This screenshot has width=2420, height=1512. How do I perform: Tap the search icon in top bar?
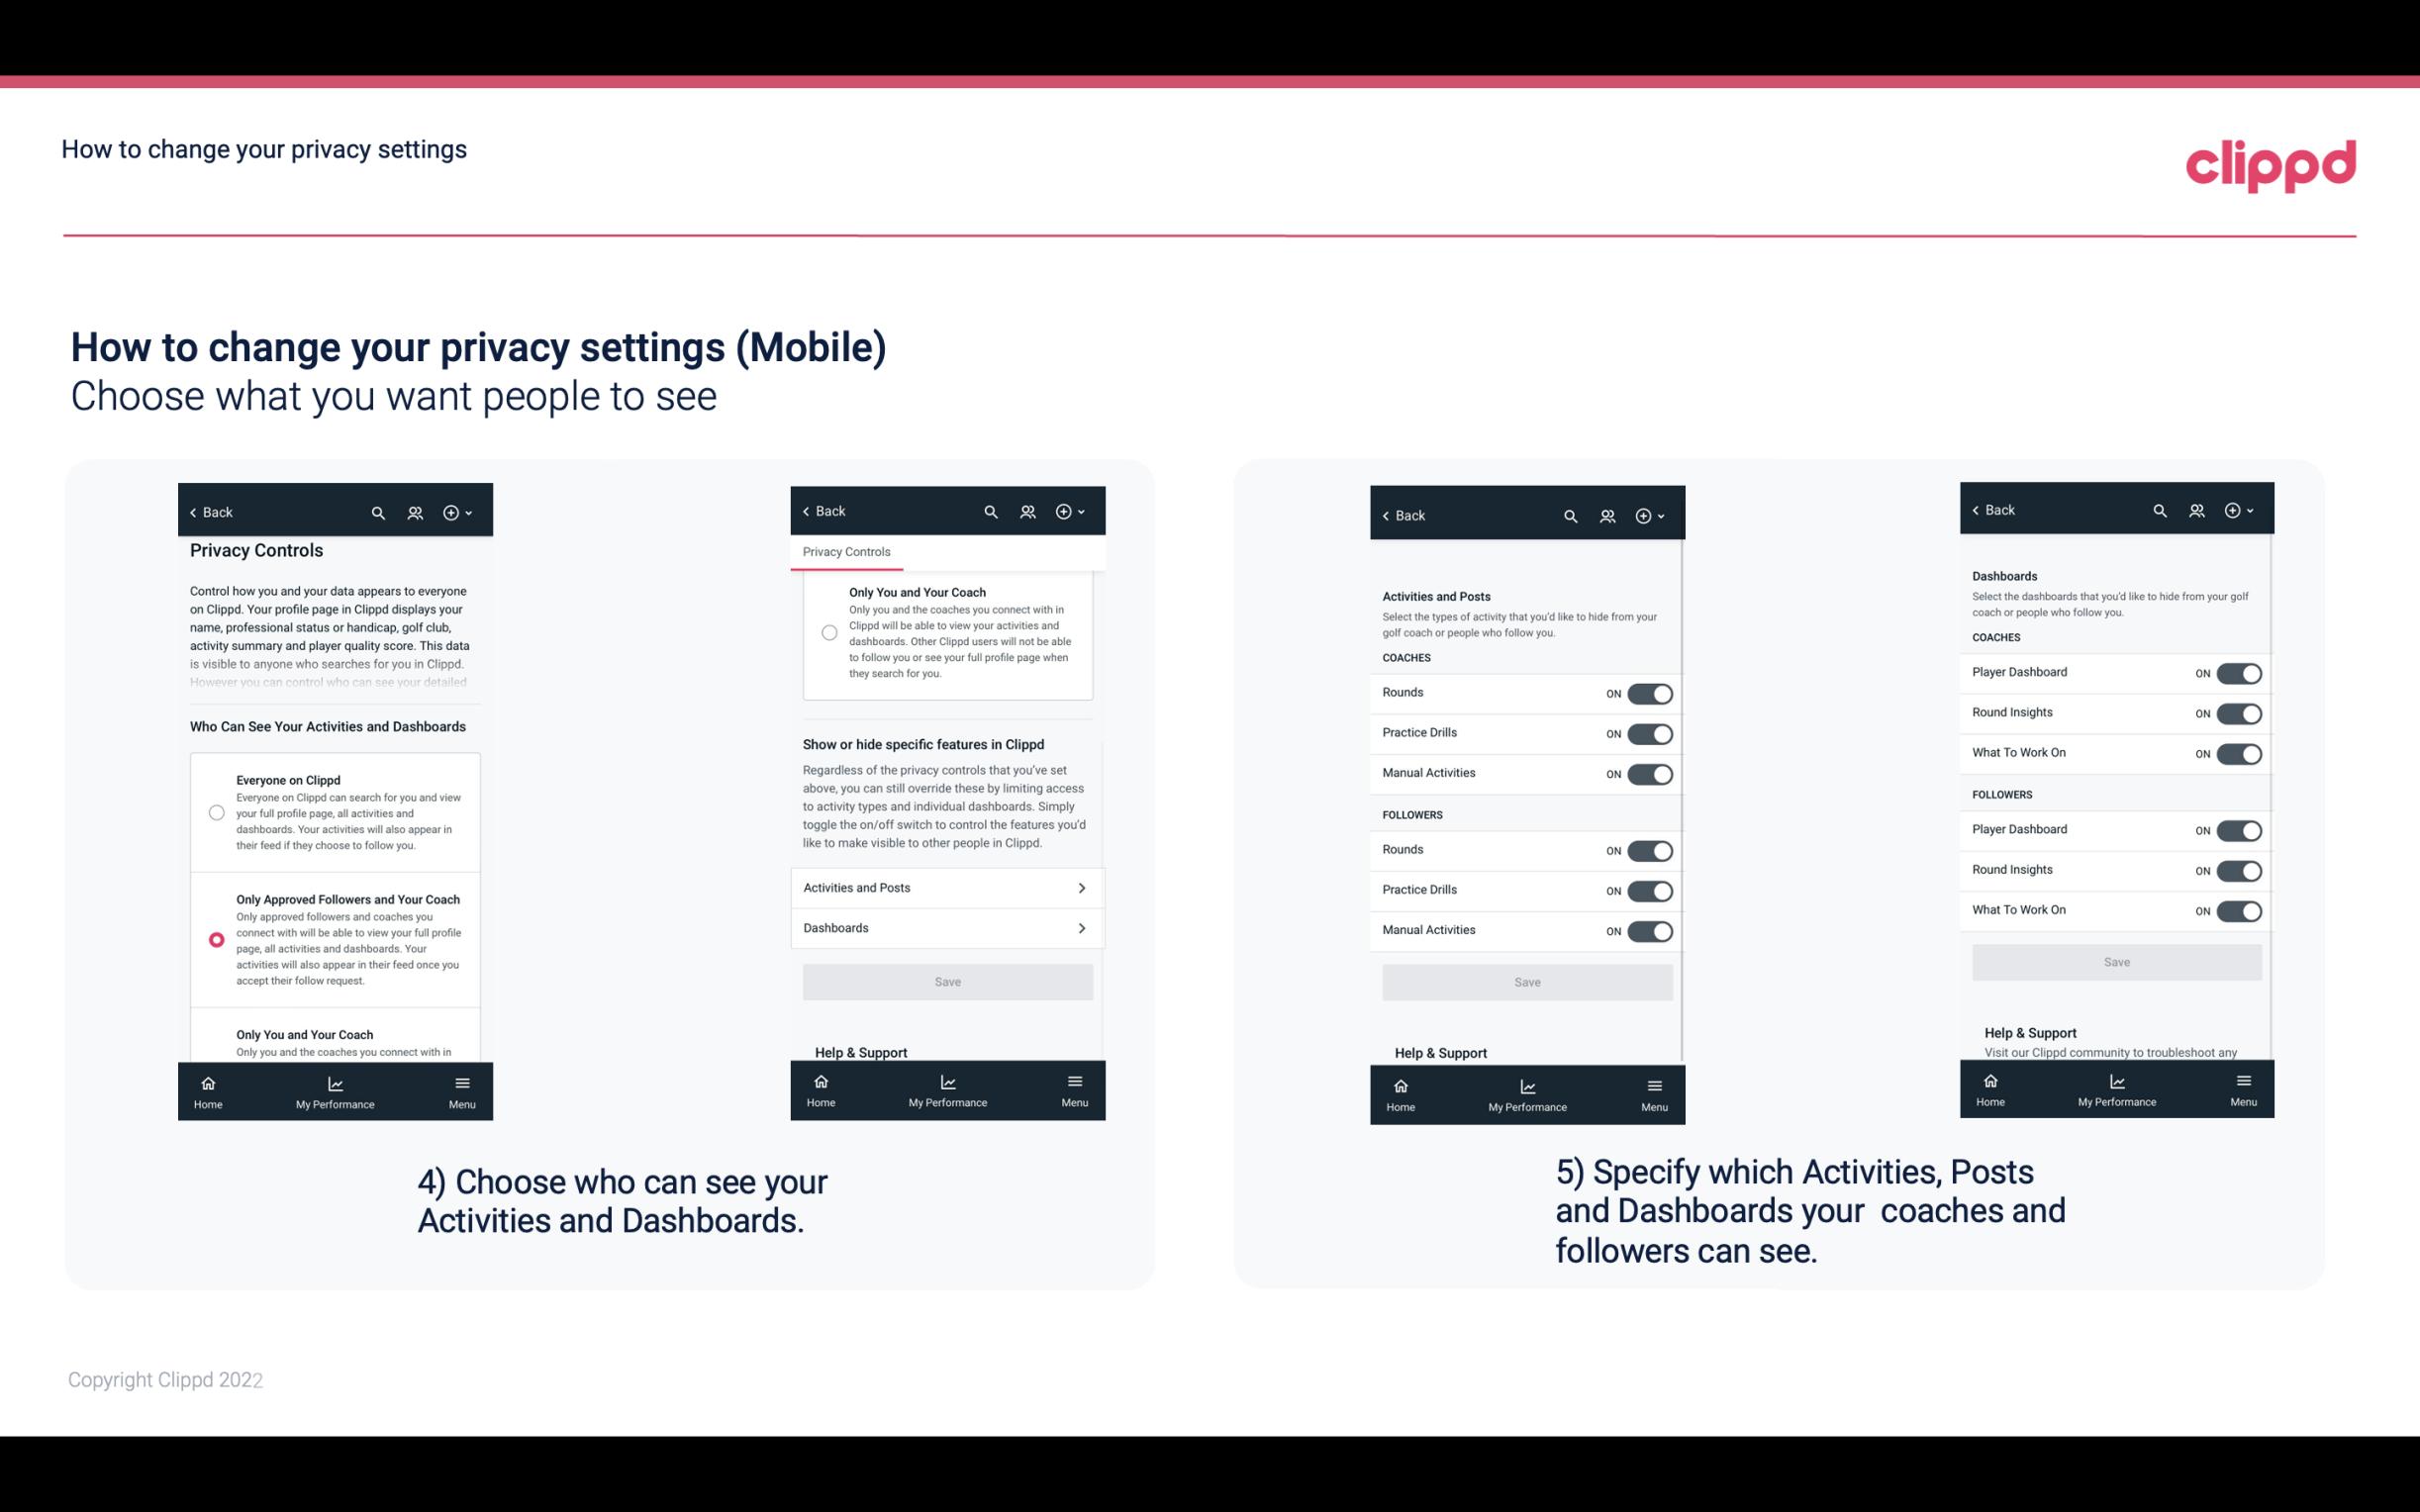(x=378, y=513)
